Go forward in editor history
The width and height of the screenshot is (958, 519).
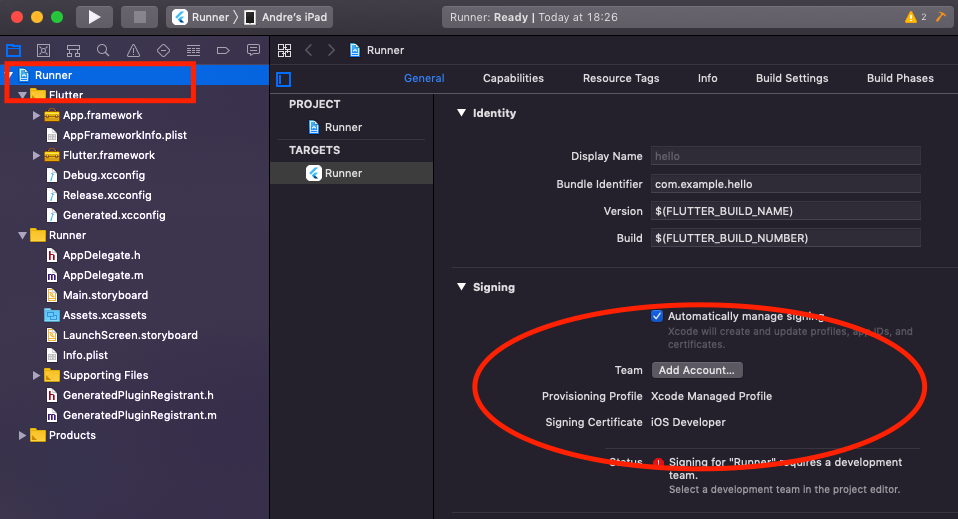(x=331, y=50)
